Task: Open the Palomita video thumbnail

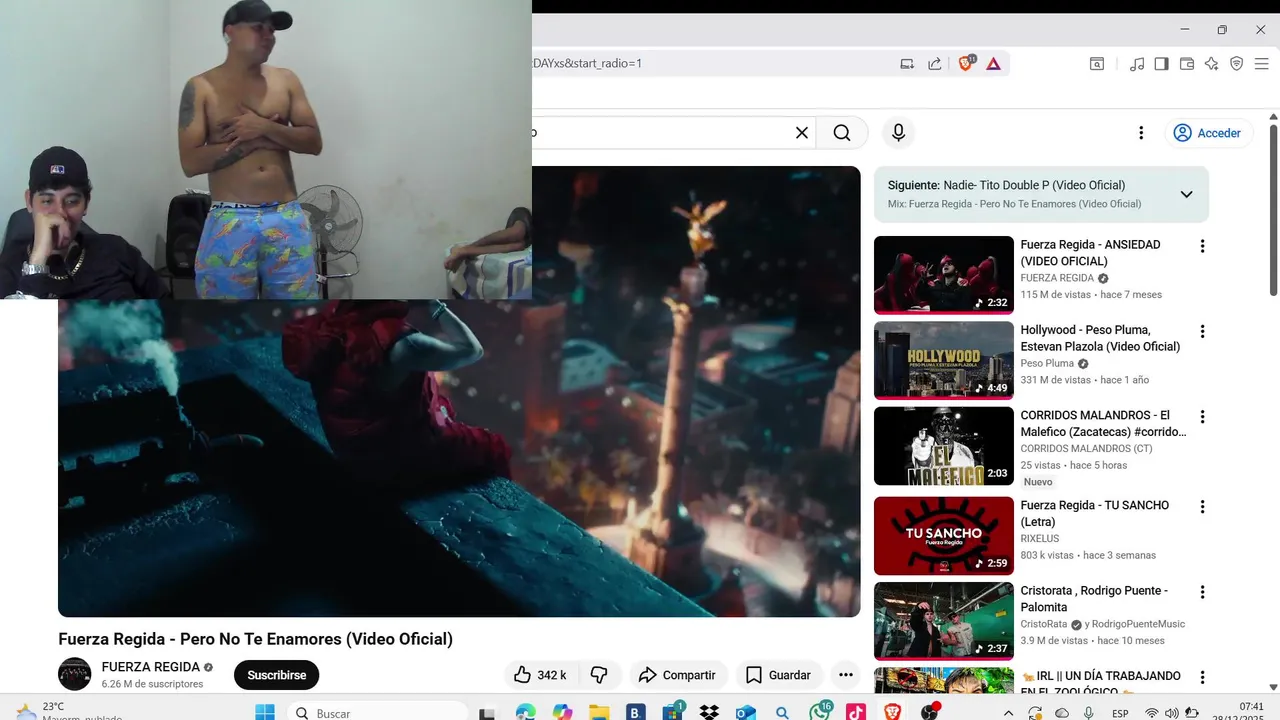Action: pyautogui.click(x=943, y=621)
